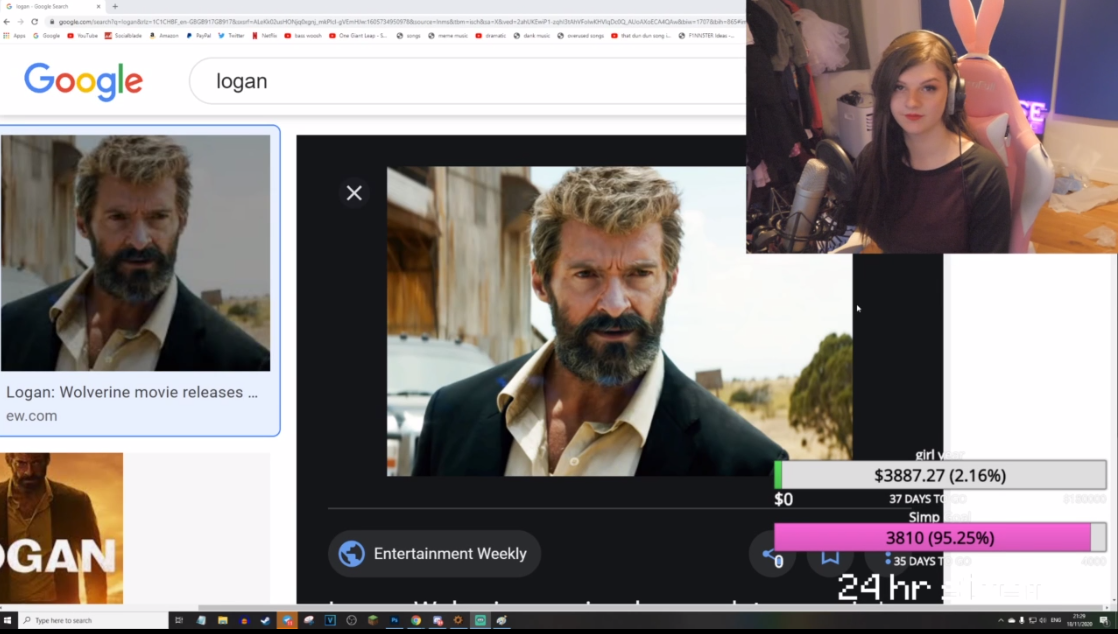Open File Explorer from the taskbar

point(222,620)
